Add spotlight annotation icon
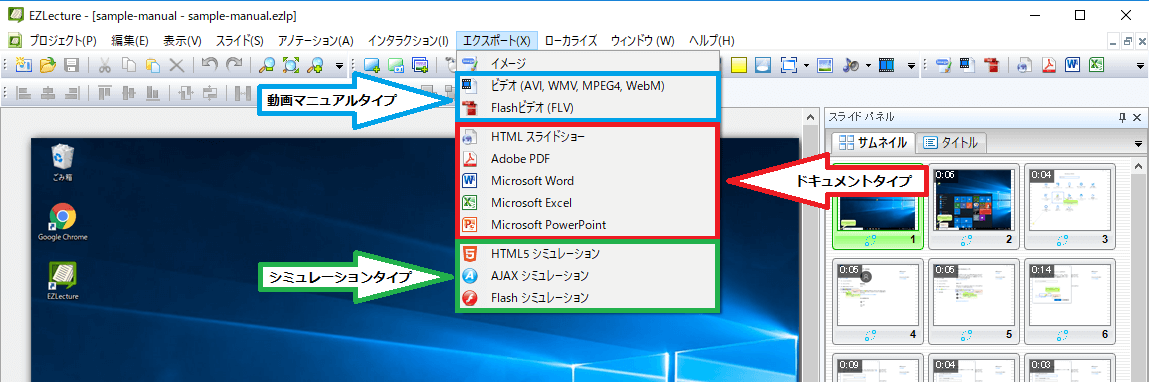The height and width of the screenshot is (382, 1149). (x=763, y=65)
